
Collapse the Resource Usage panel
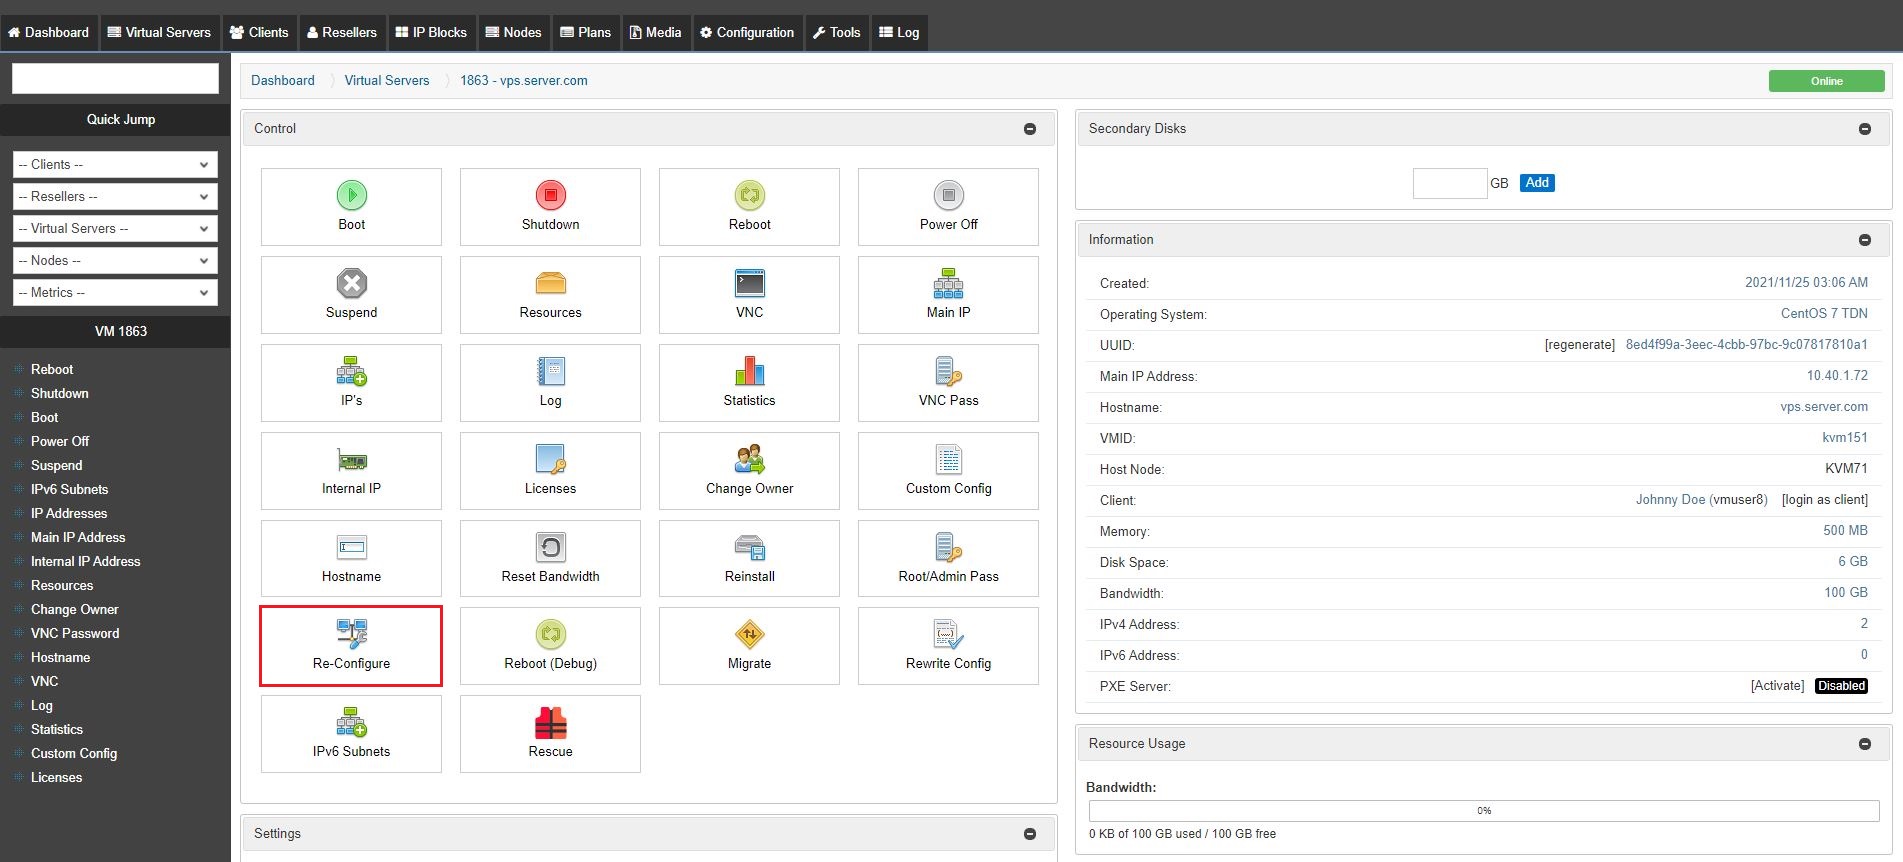tap(1865, 744)
